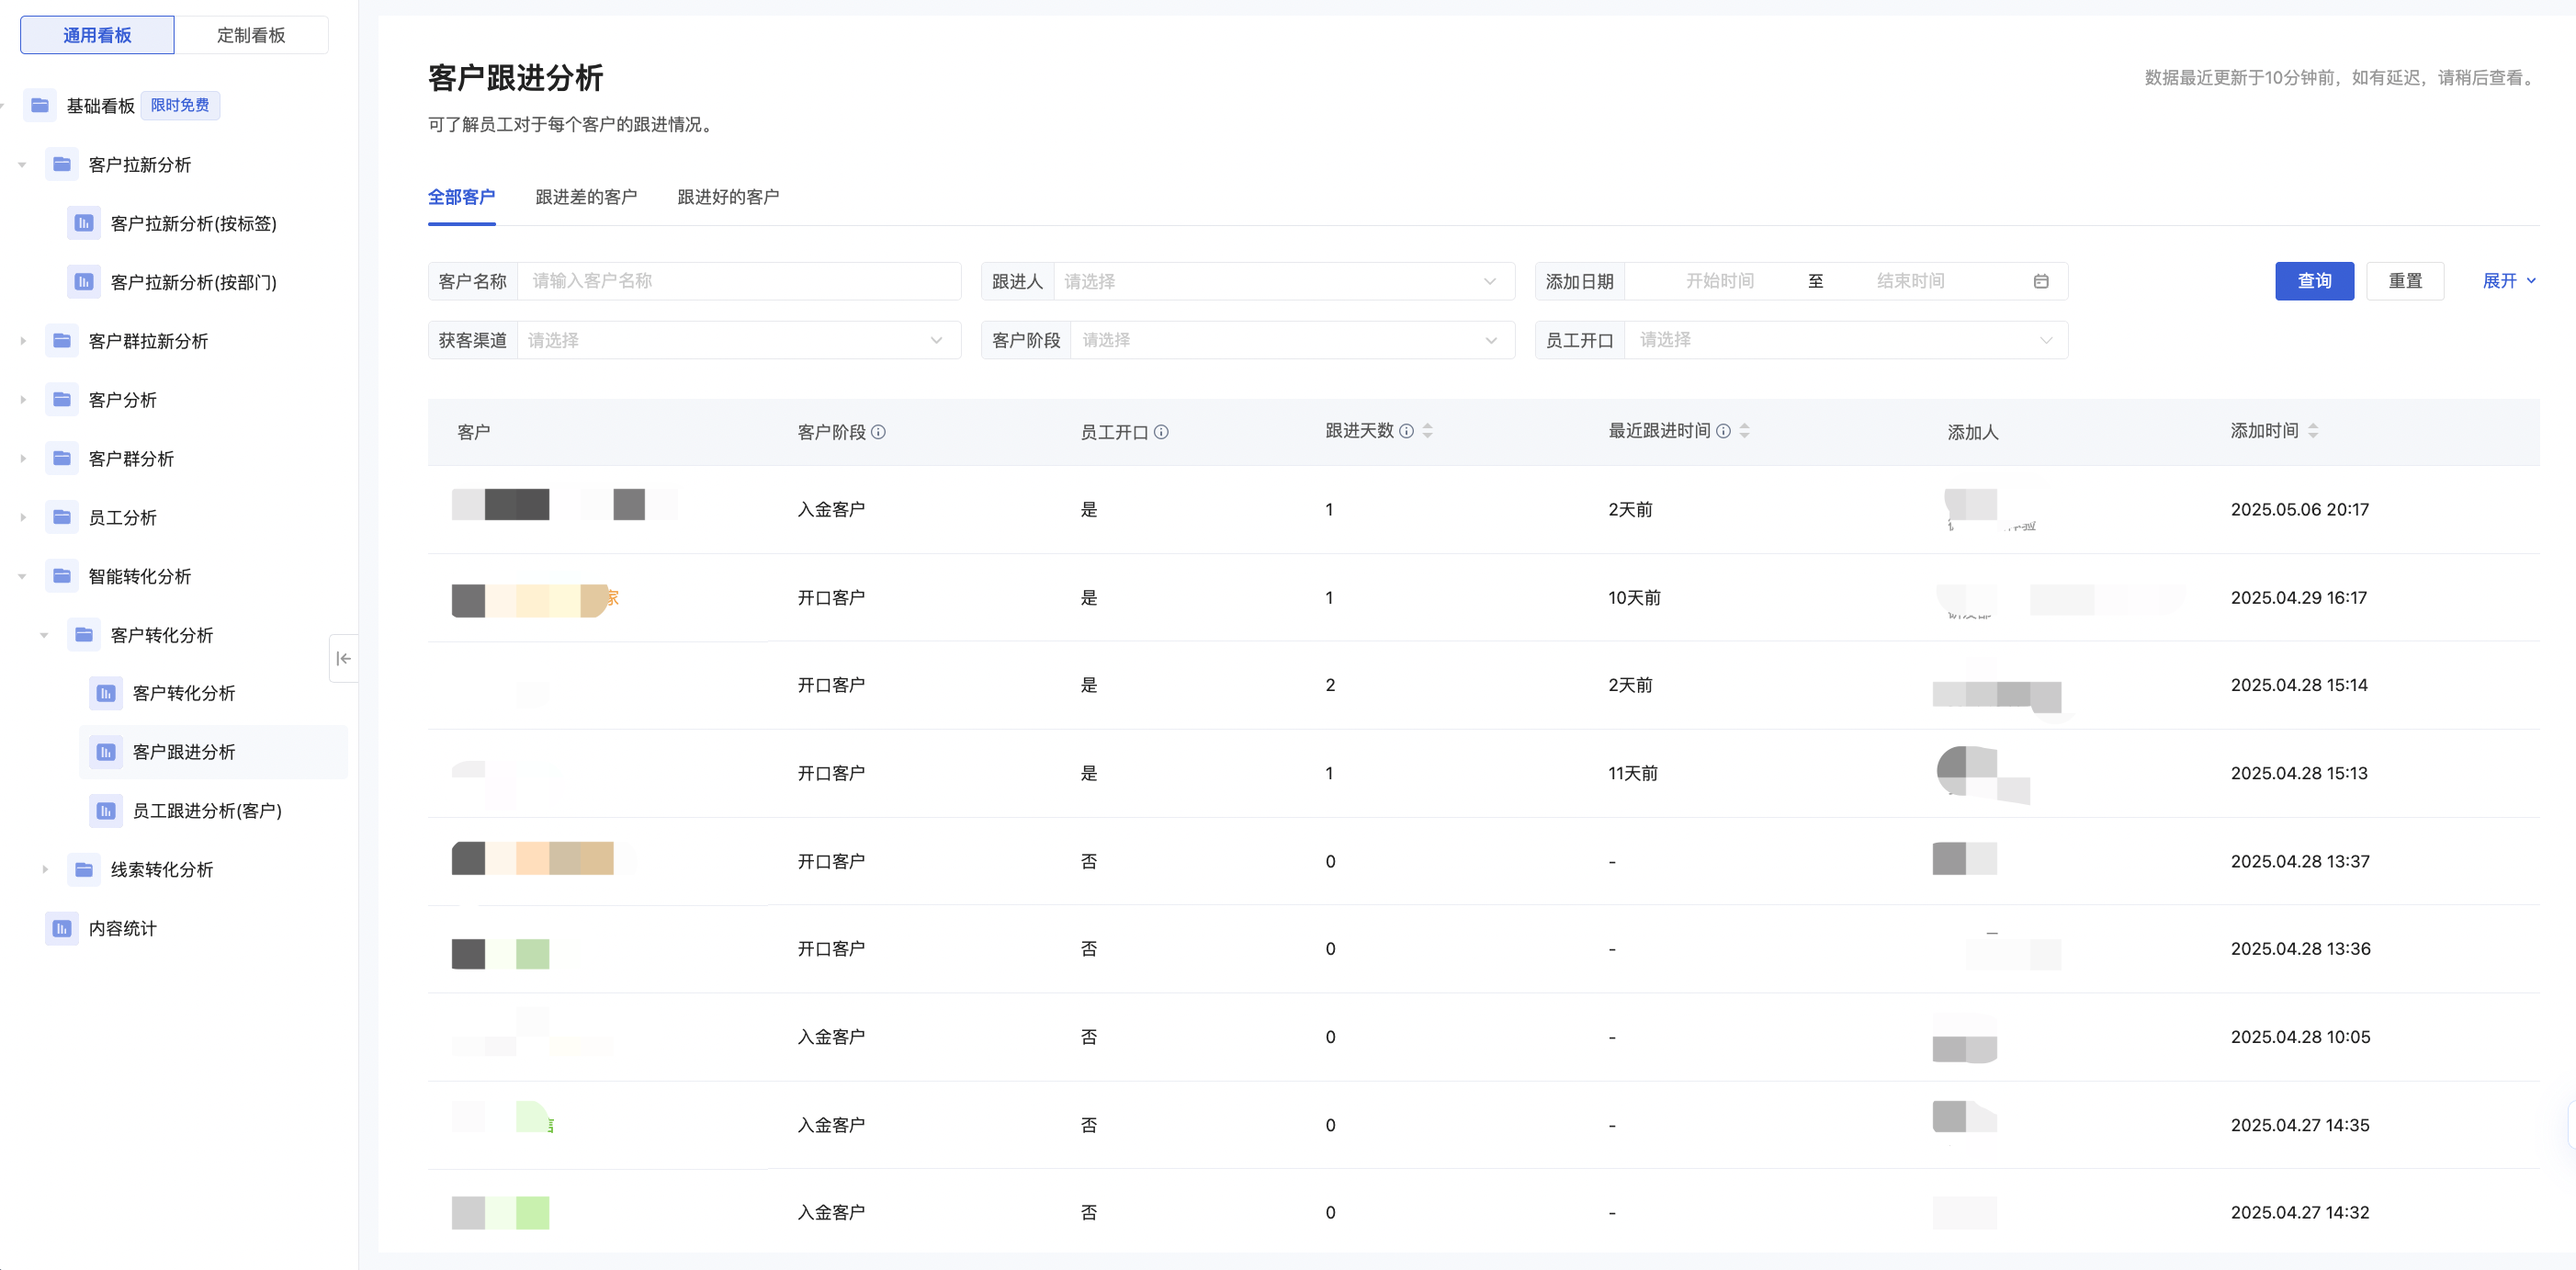Expand the 客户群分析 tree node

point(22,459)
